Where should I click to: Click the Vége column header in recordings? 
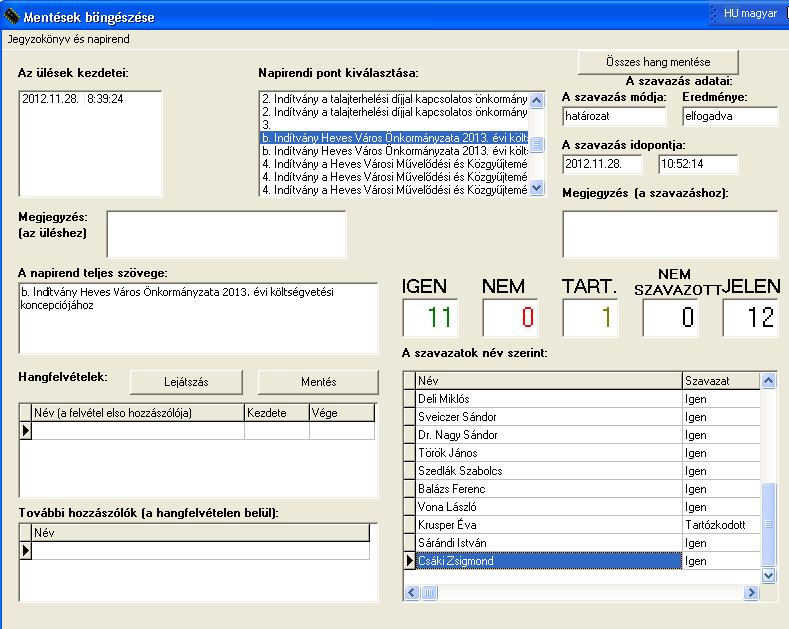[342, 413]
